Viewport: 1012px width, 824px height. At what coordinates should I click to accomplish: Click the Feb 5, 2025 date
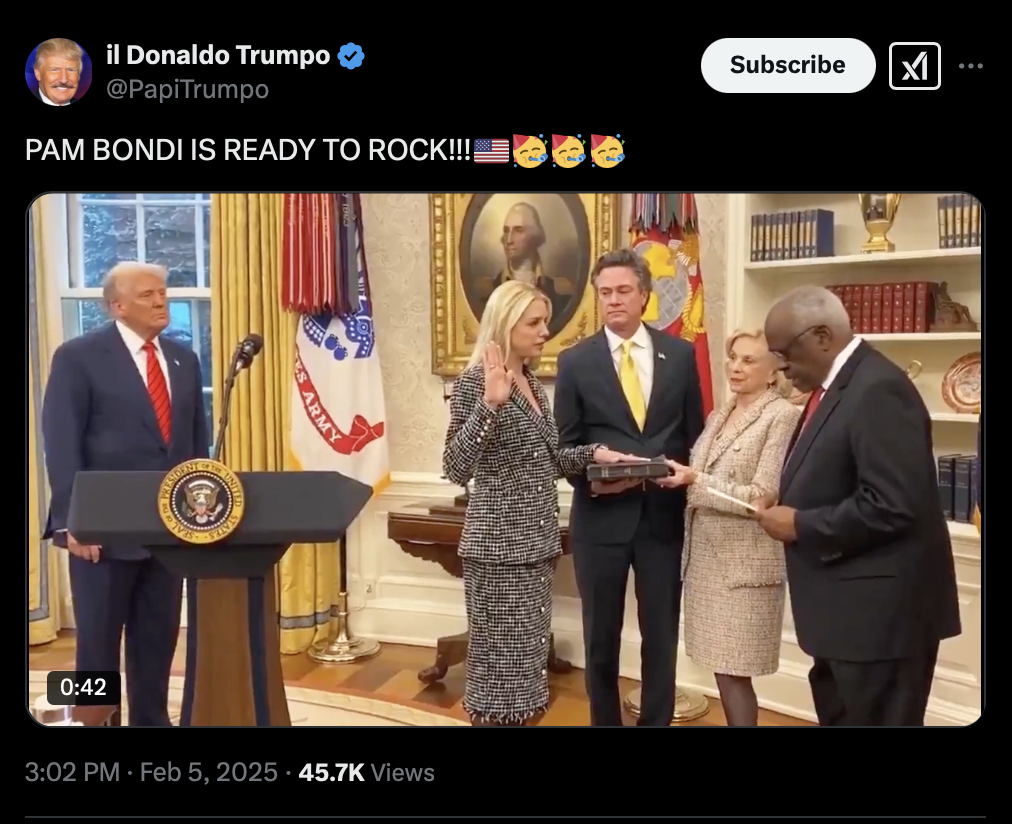208,772
